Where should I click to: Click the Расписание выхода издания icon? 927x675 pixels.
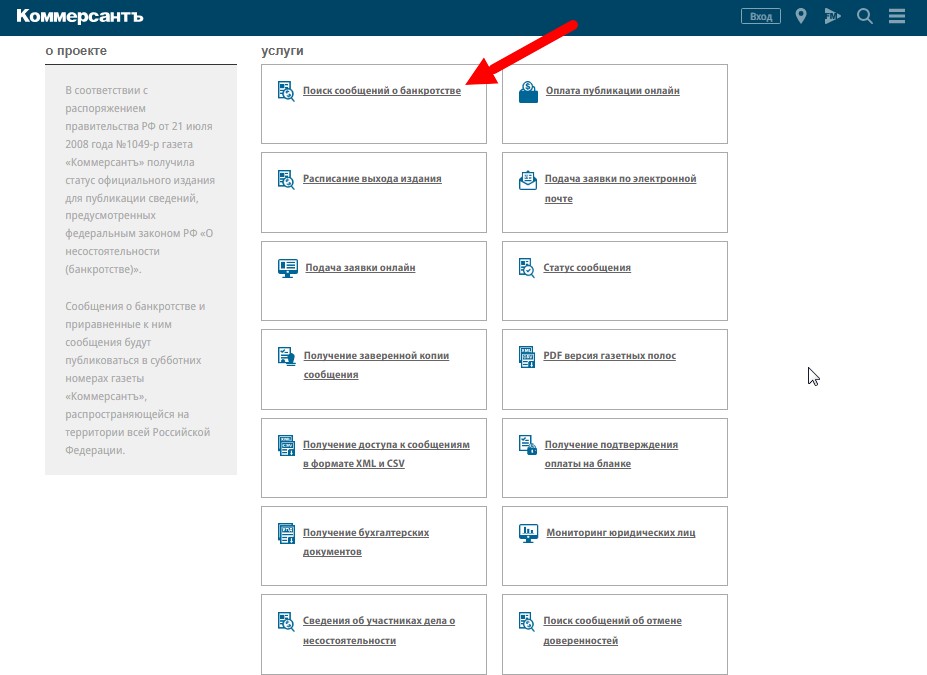(x=286, y=180)
